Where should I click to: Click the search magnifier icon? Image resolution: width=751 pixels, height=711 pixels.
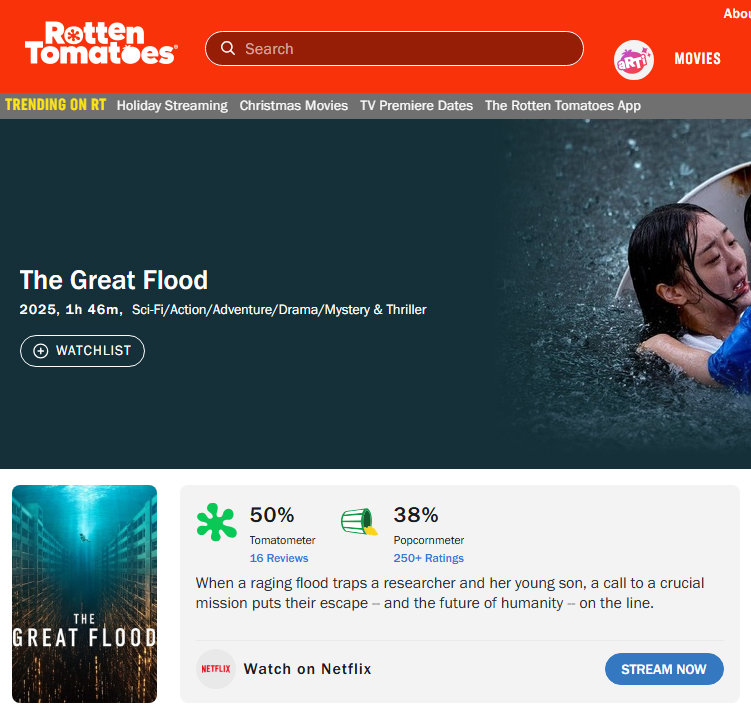pyautogui.click(x=228, y=48)
